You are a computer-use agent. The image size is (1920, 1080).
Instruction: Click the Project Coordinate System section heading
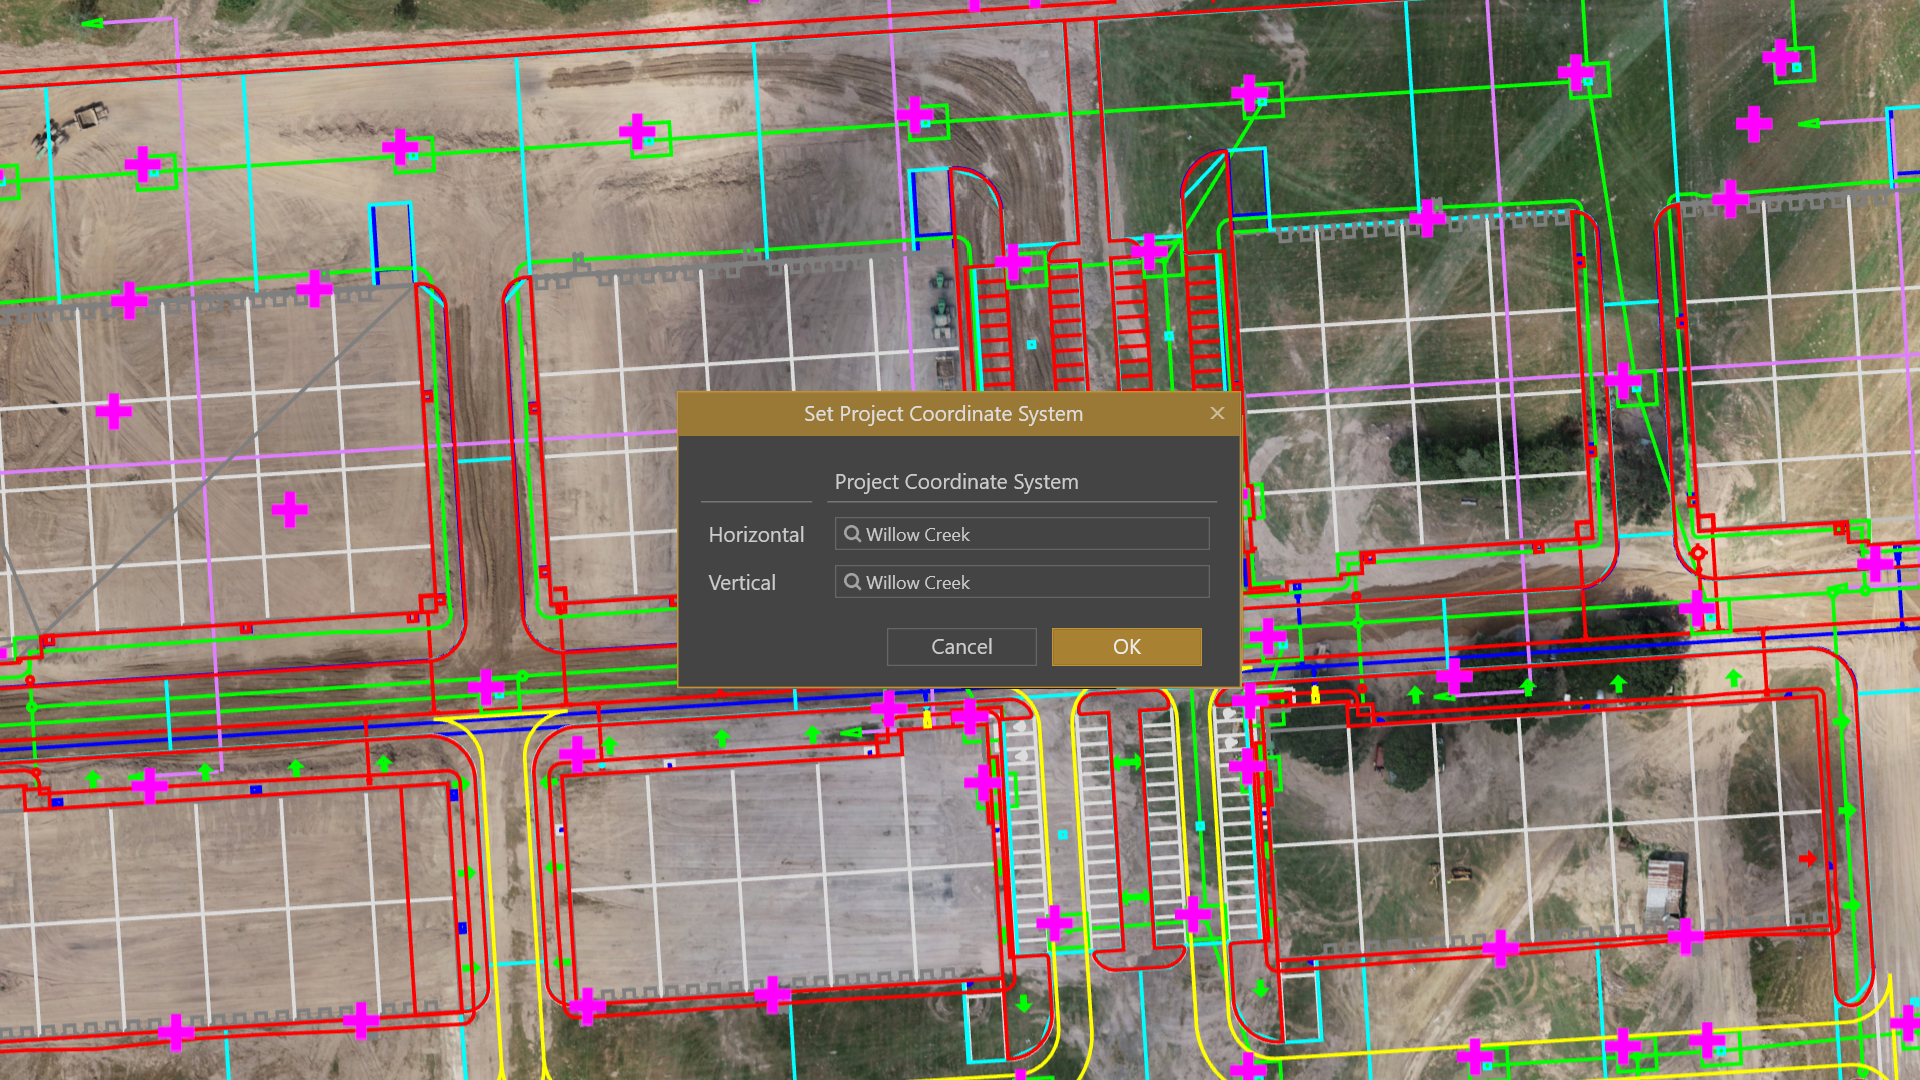tap(956, 482)
